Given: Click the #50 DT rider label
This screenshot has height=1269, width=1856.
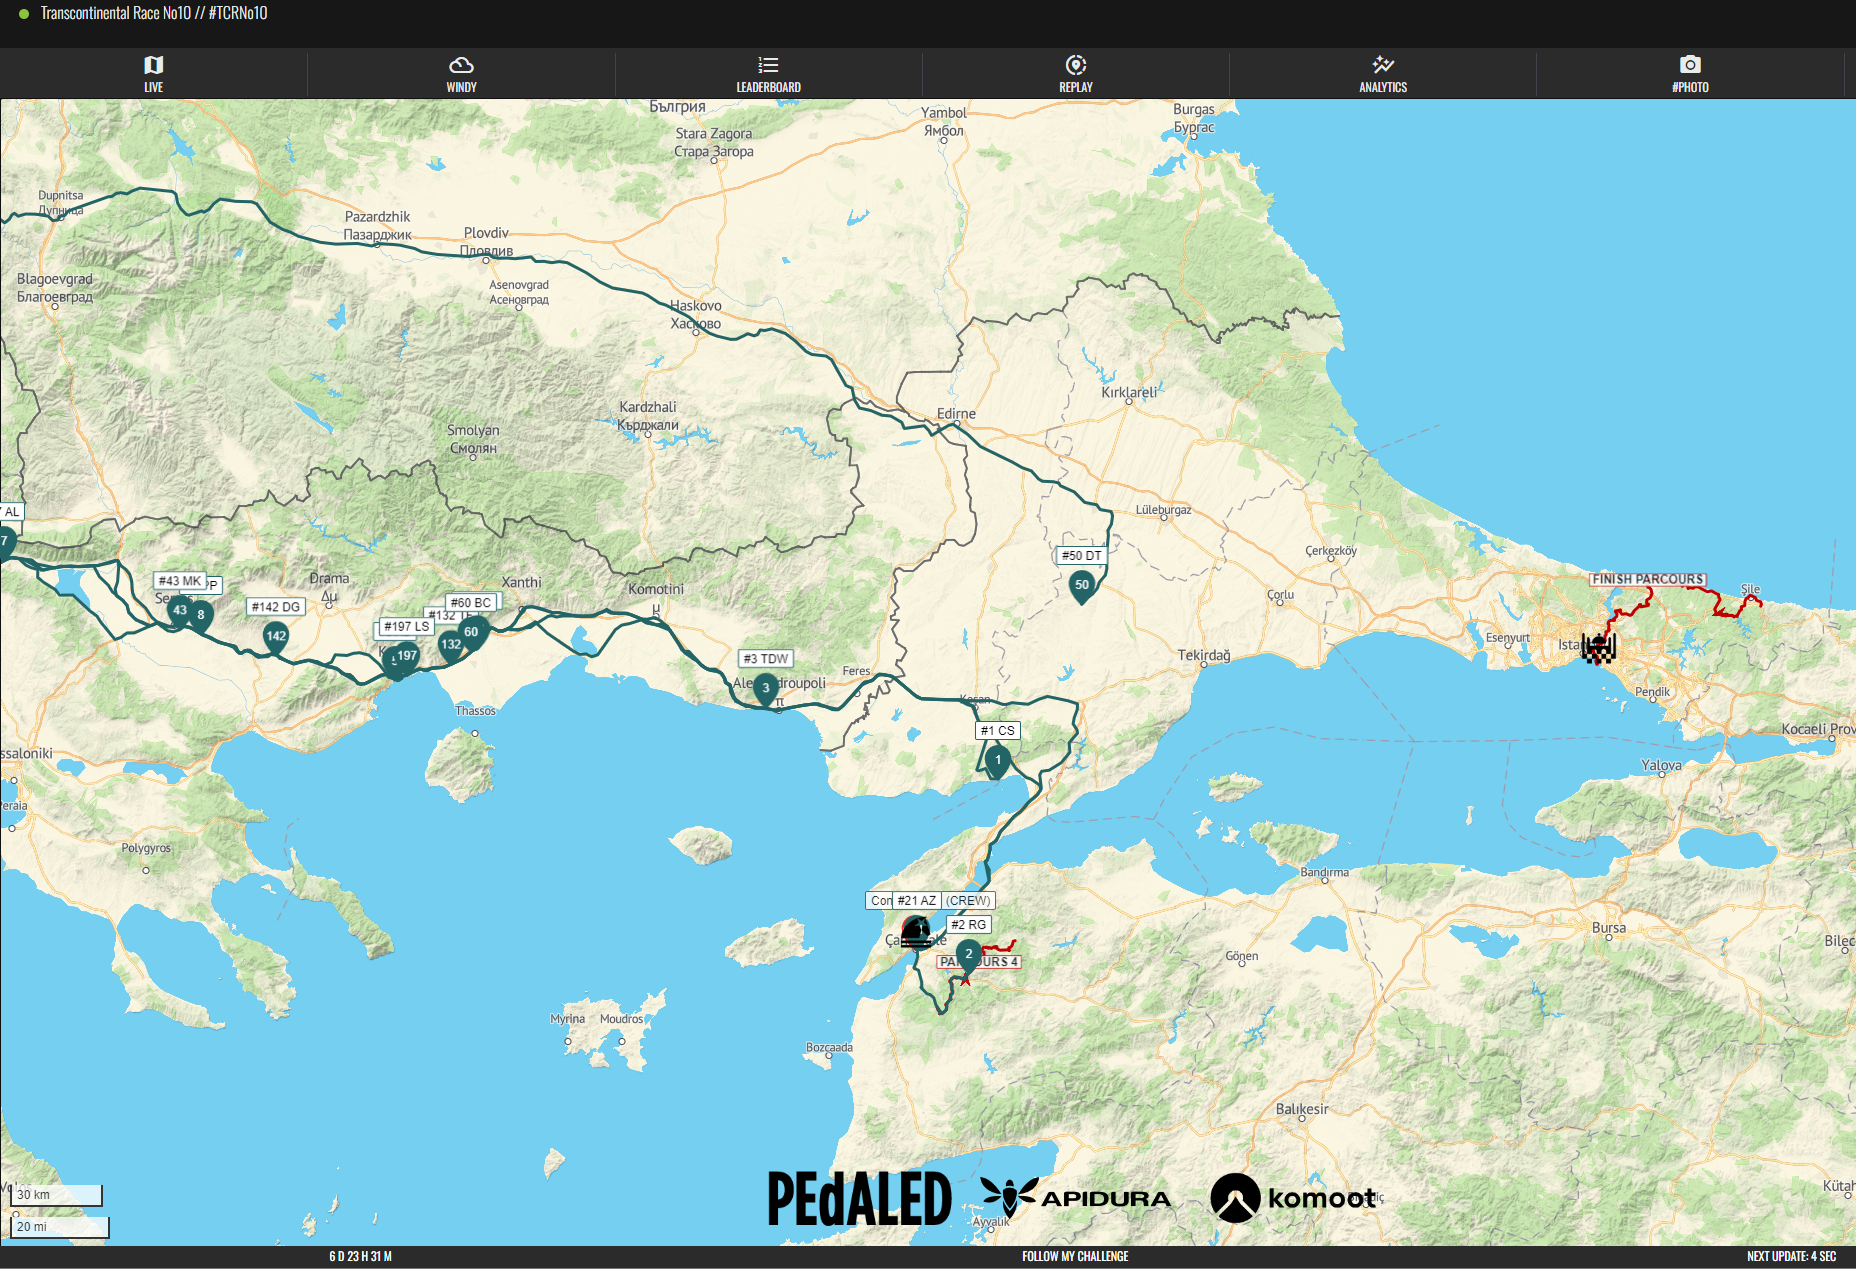Looking at the screenshot, I should coord(1082,556).
